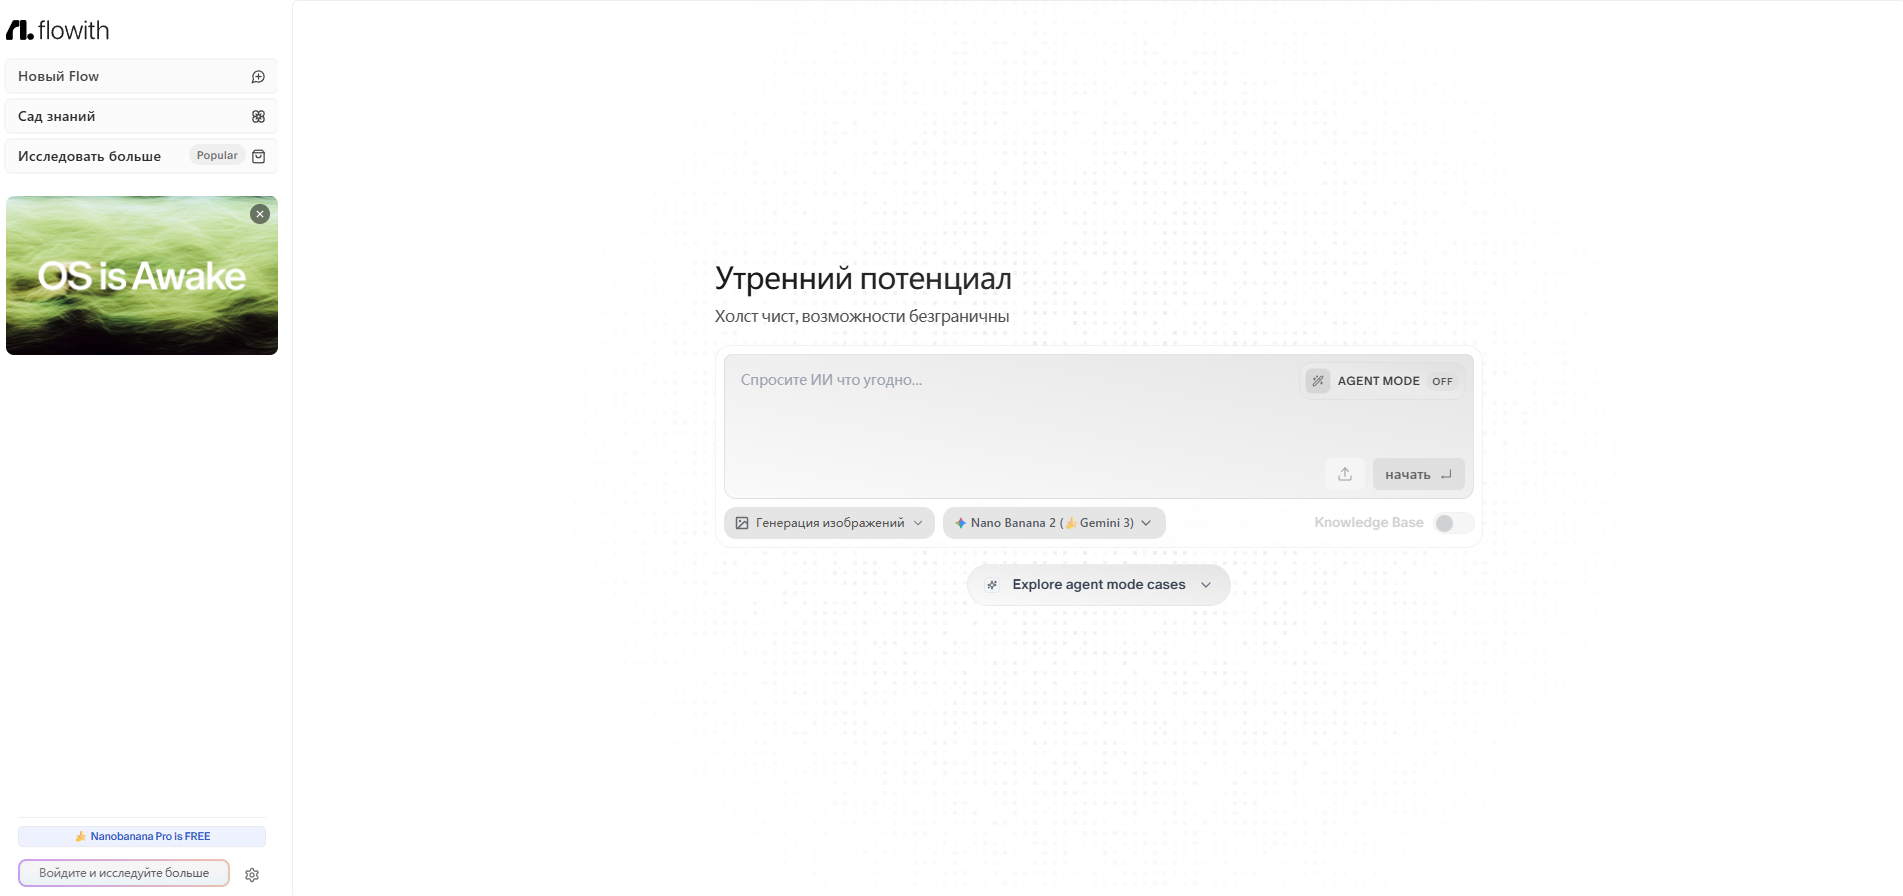Open Генерация изображений dropdown
The height and width of the screenshot is (896, 1903).
[x=829, y=523]
